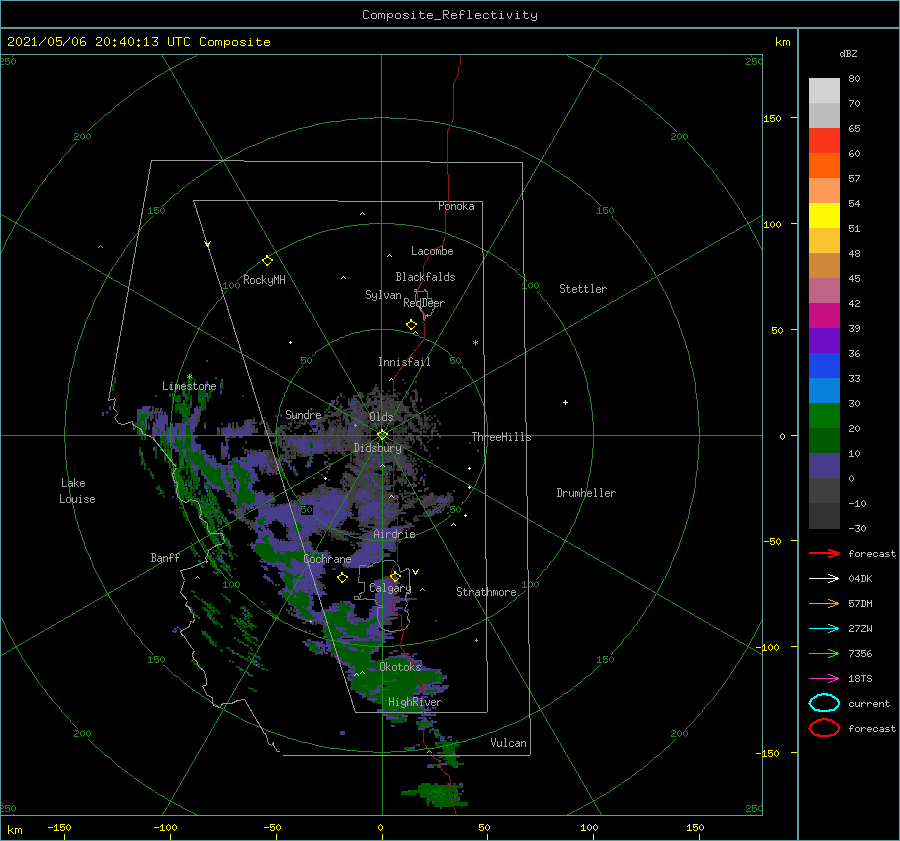Select the Didsbury label
900x841 pixels.
point(377,448)
